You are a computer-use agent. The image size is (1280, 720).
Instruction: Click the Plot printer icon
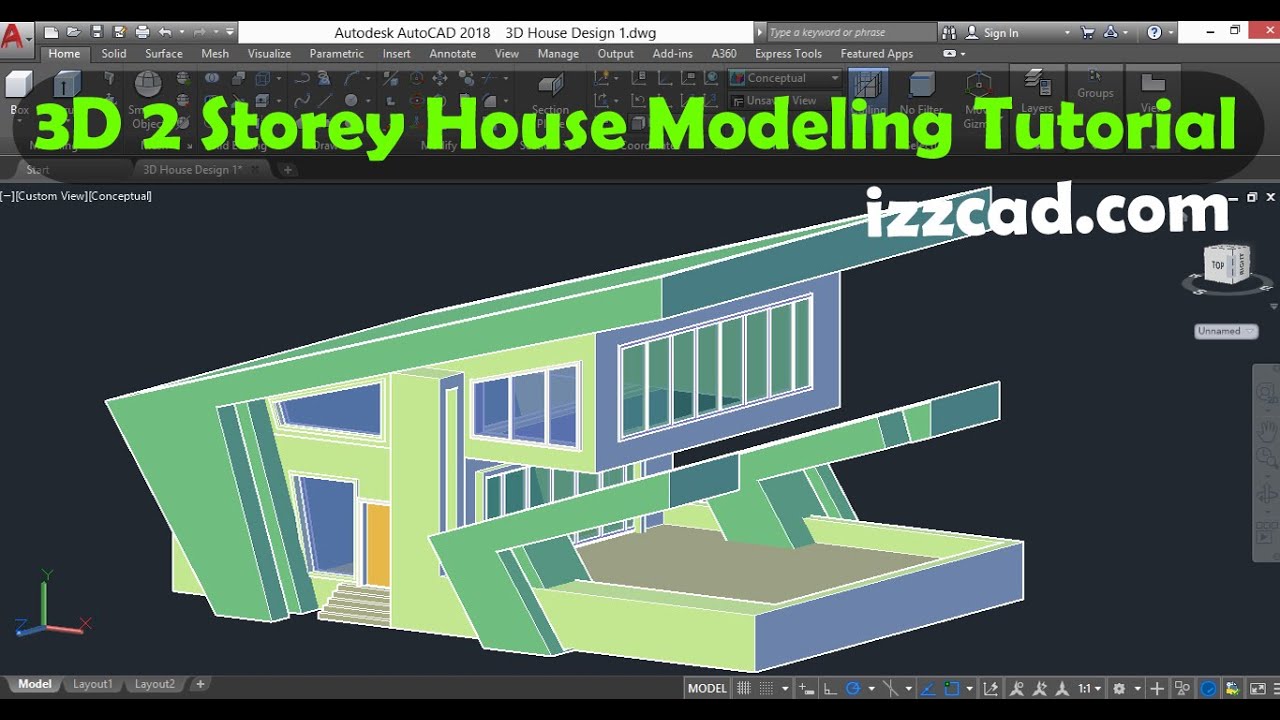pyautogui.click(x=142, y=32)
